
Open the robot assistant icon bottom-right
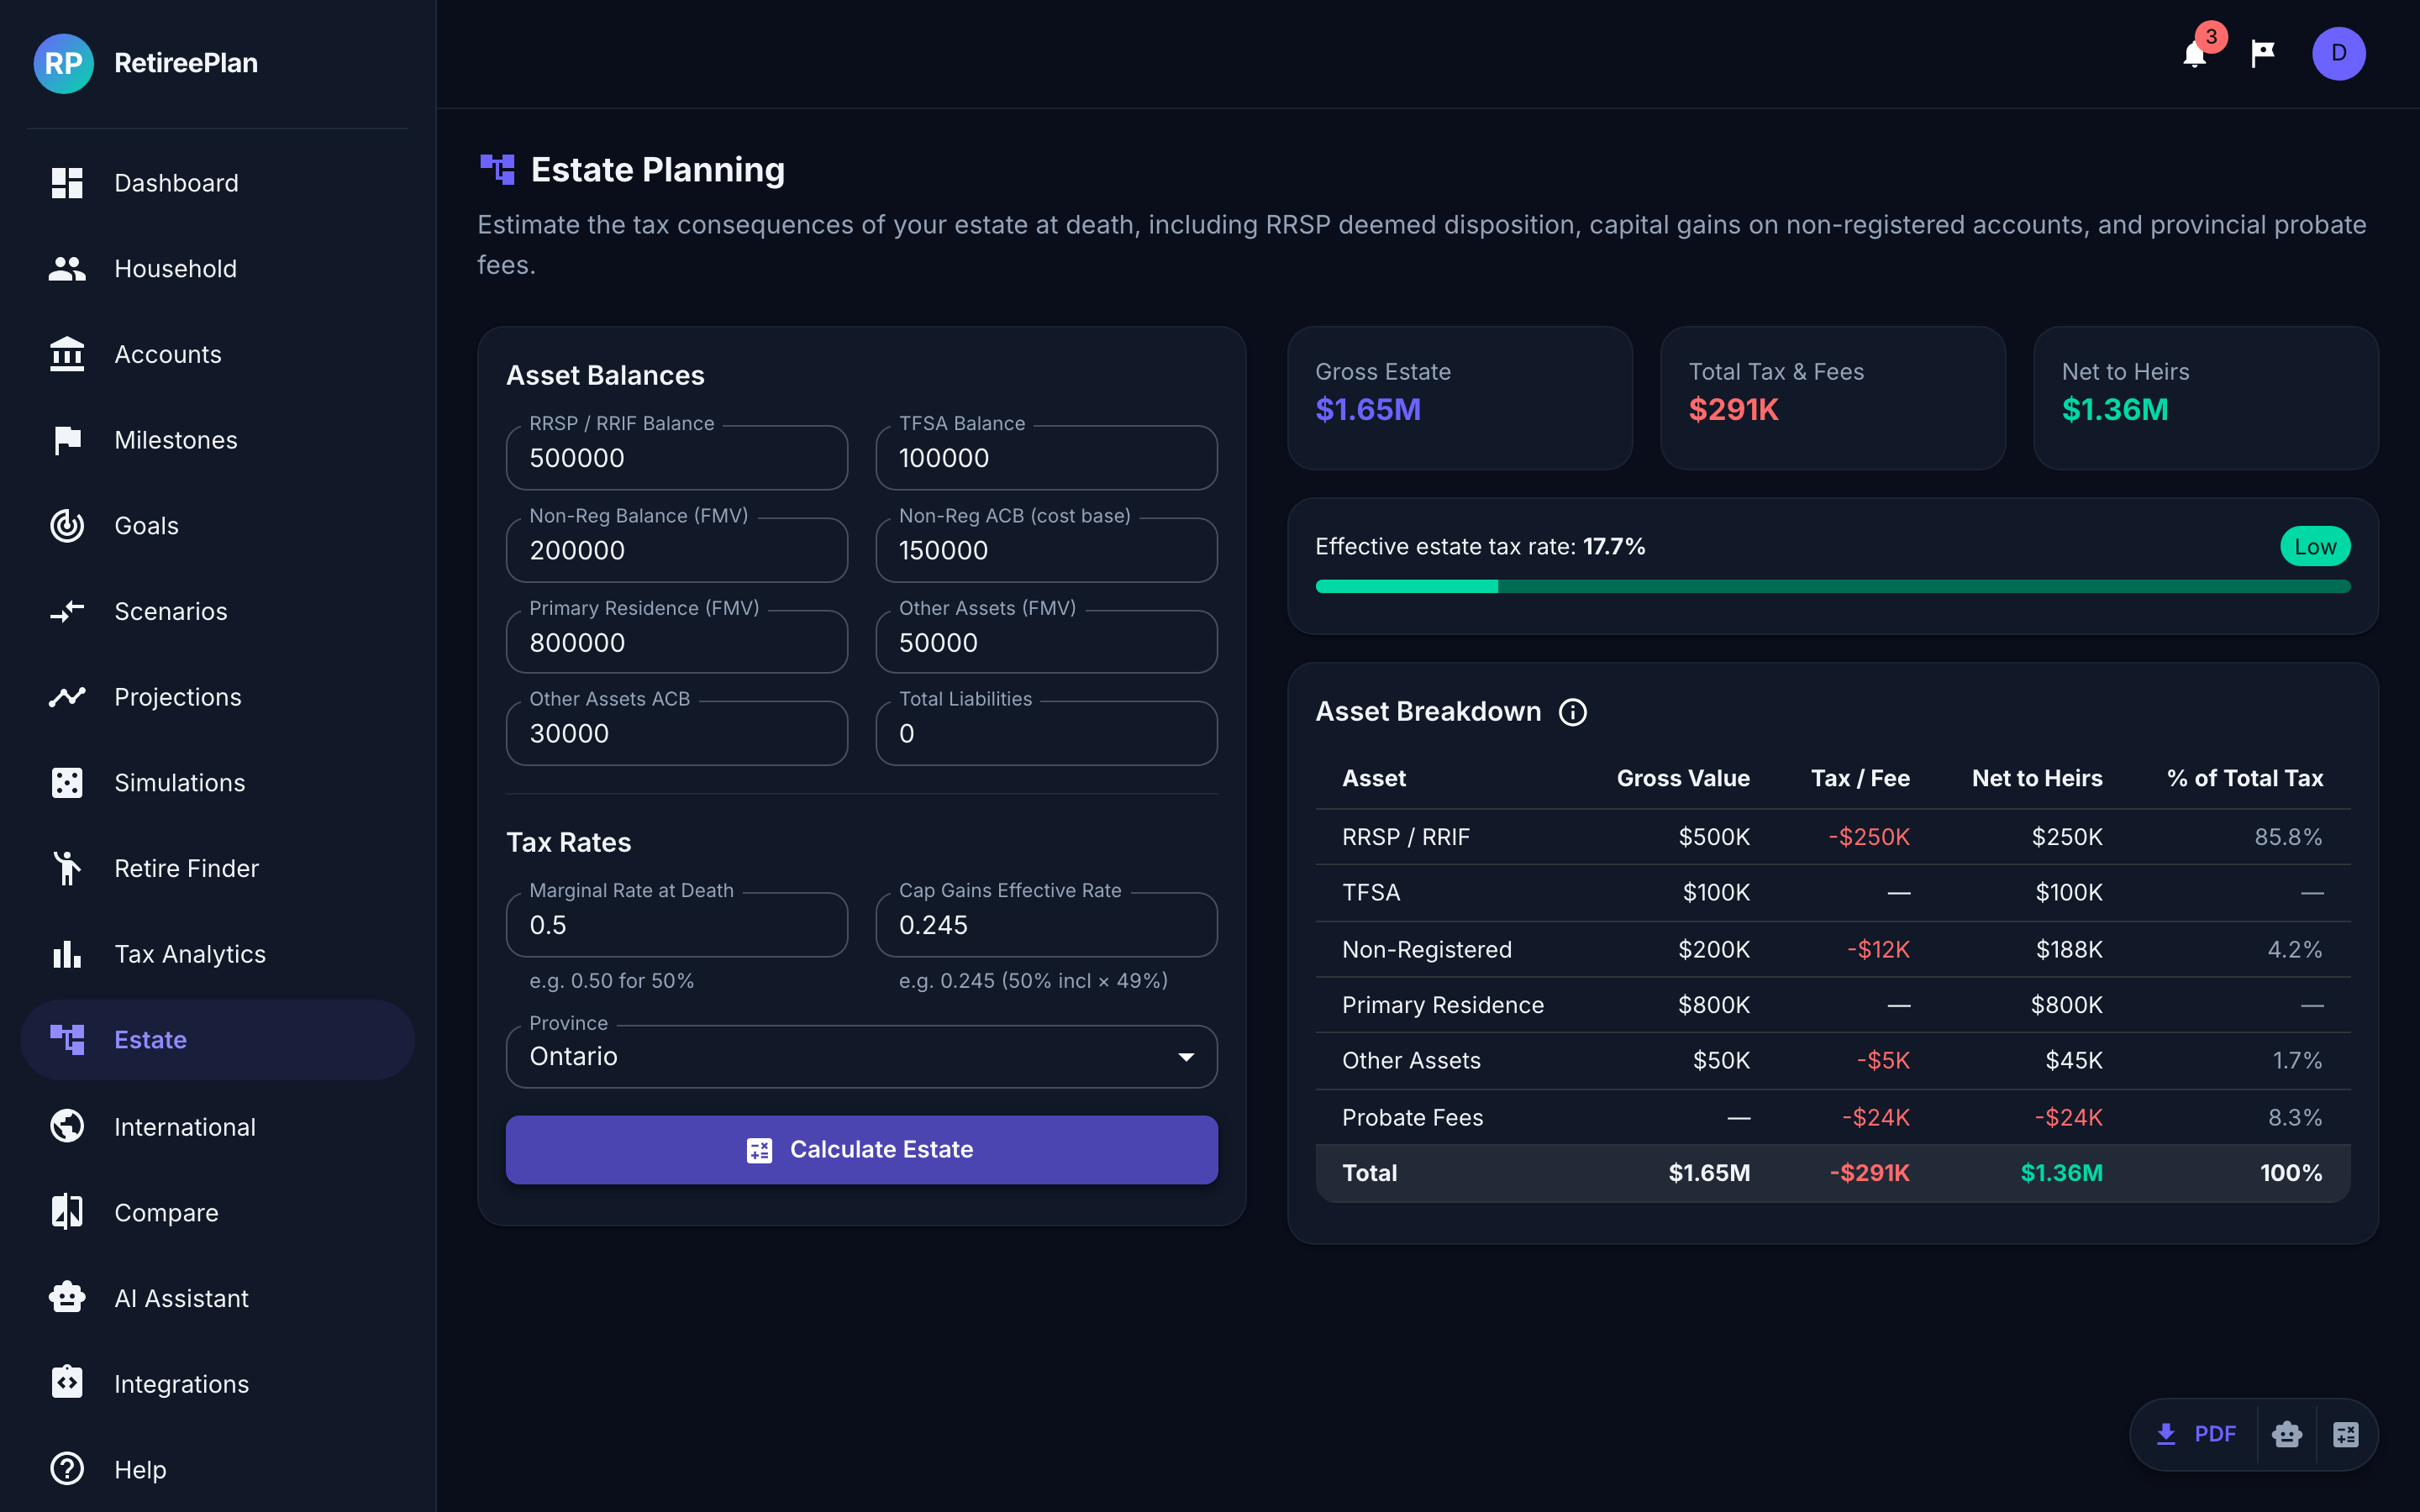coord(2286,1434)
